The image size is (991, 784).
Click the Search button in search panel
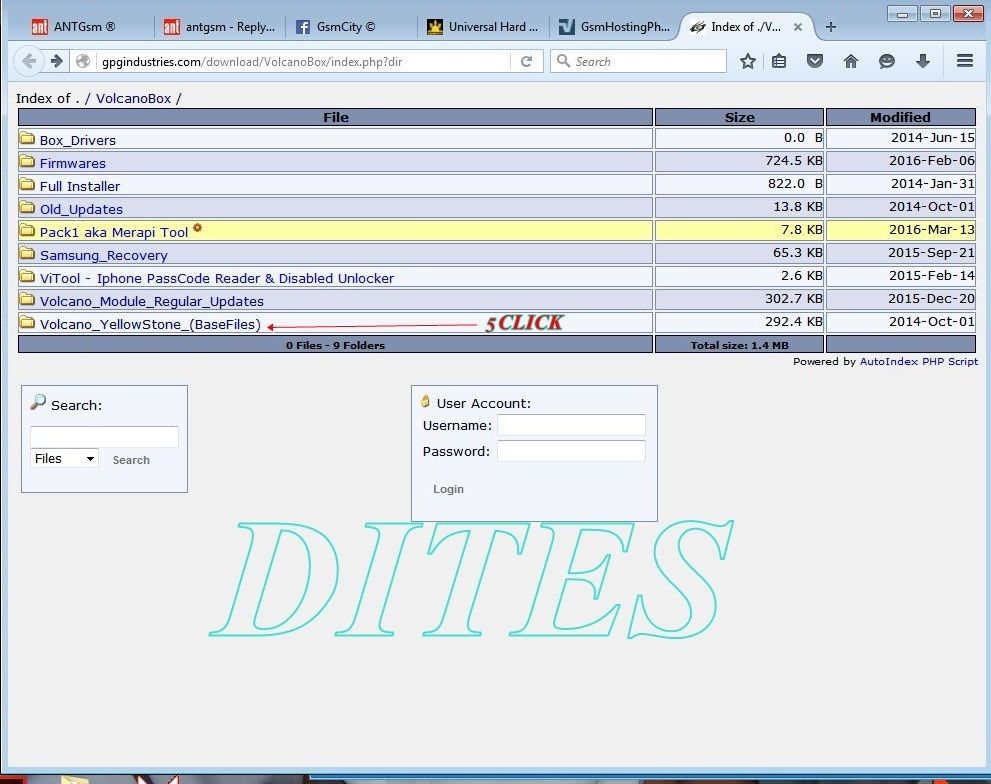point(131,460)
